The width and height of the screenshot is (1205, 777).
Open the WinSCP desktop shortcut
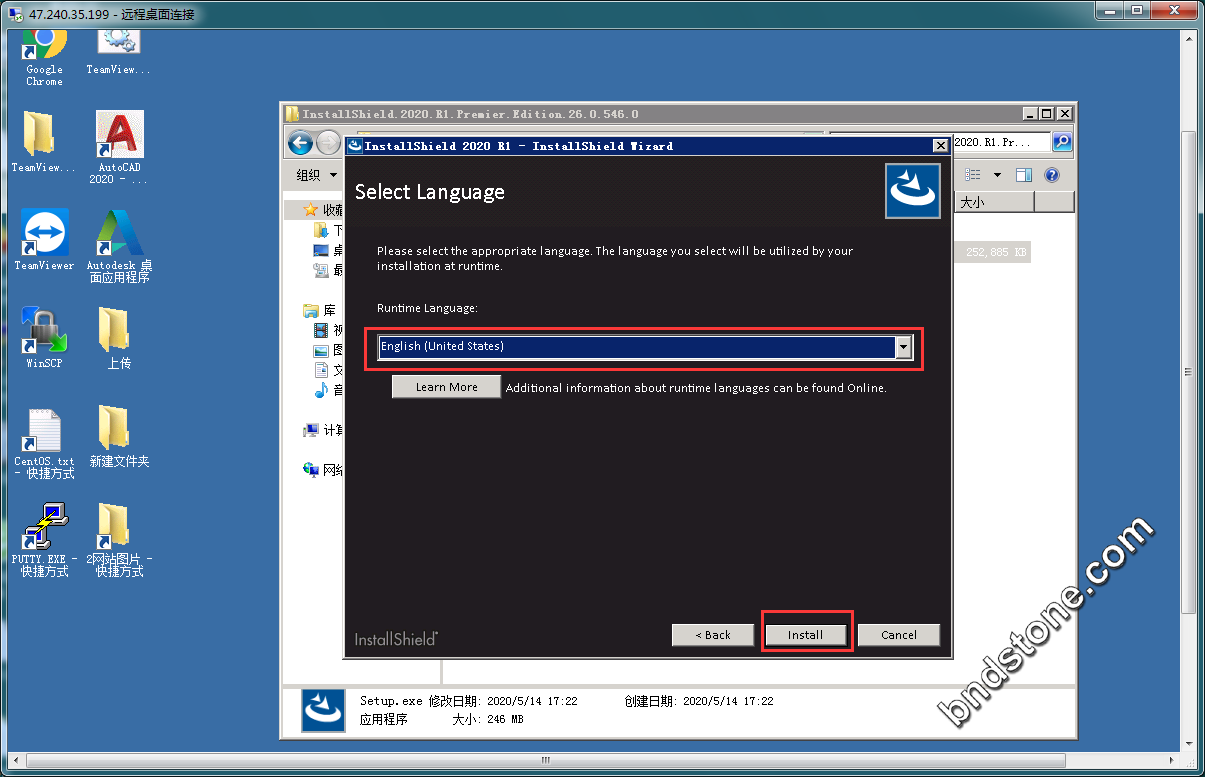pyautogui.click(x=44, y=332)
